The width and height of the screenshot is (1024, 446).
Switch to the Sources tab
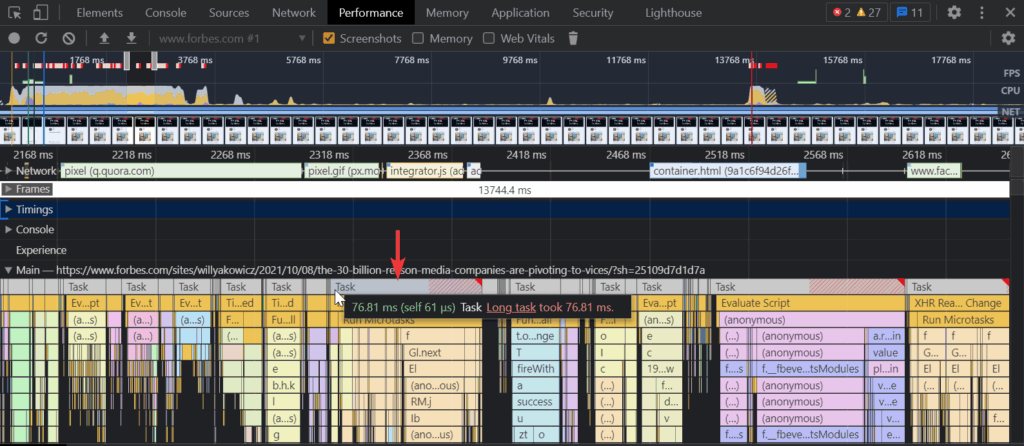(230, 12)
